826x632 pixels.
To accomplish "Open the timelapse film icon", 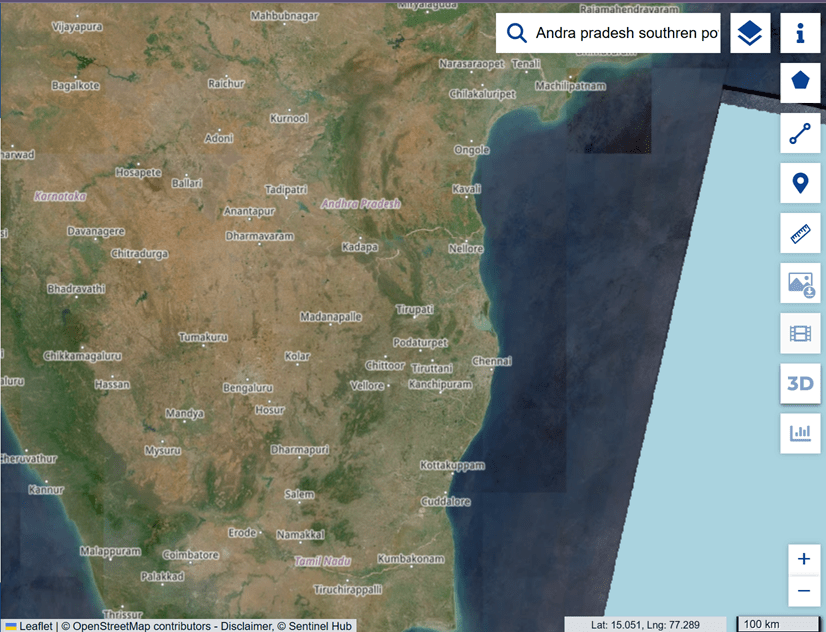I will pos(800,333).
